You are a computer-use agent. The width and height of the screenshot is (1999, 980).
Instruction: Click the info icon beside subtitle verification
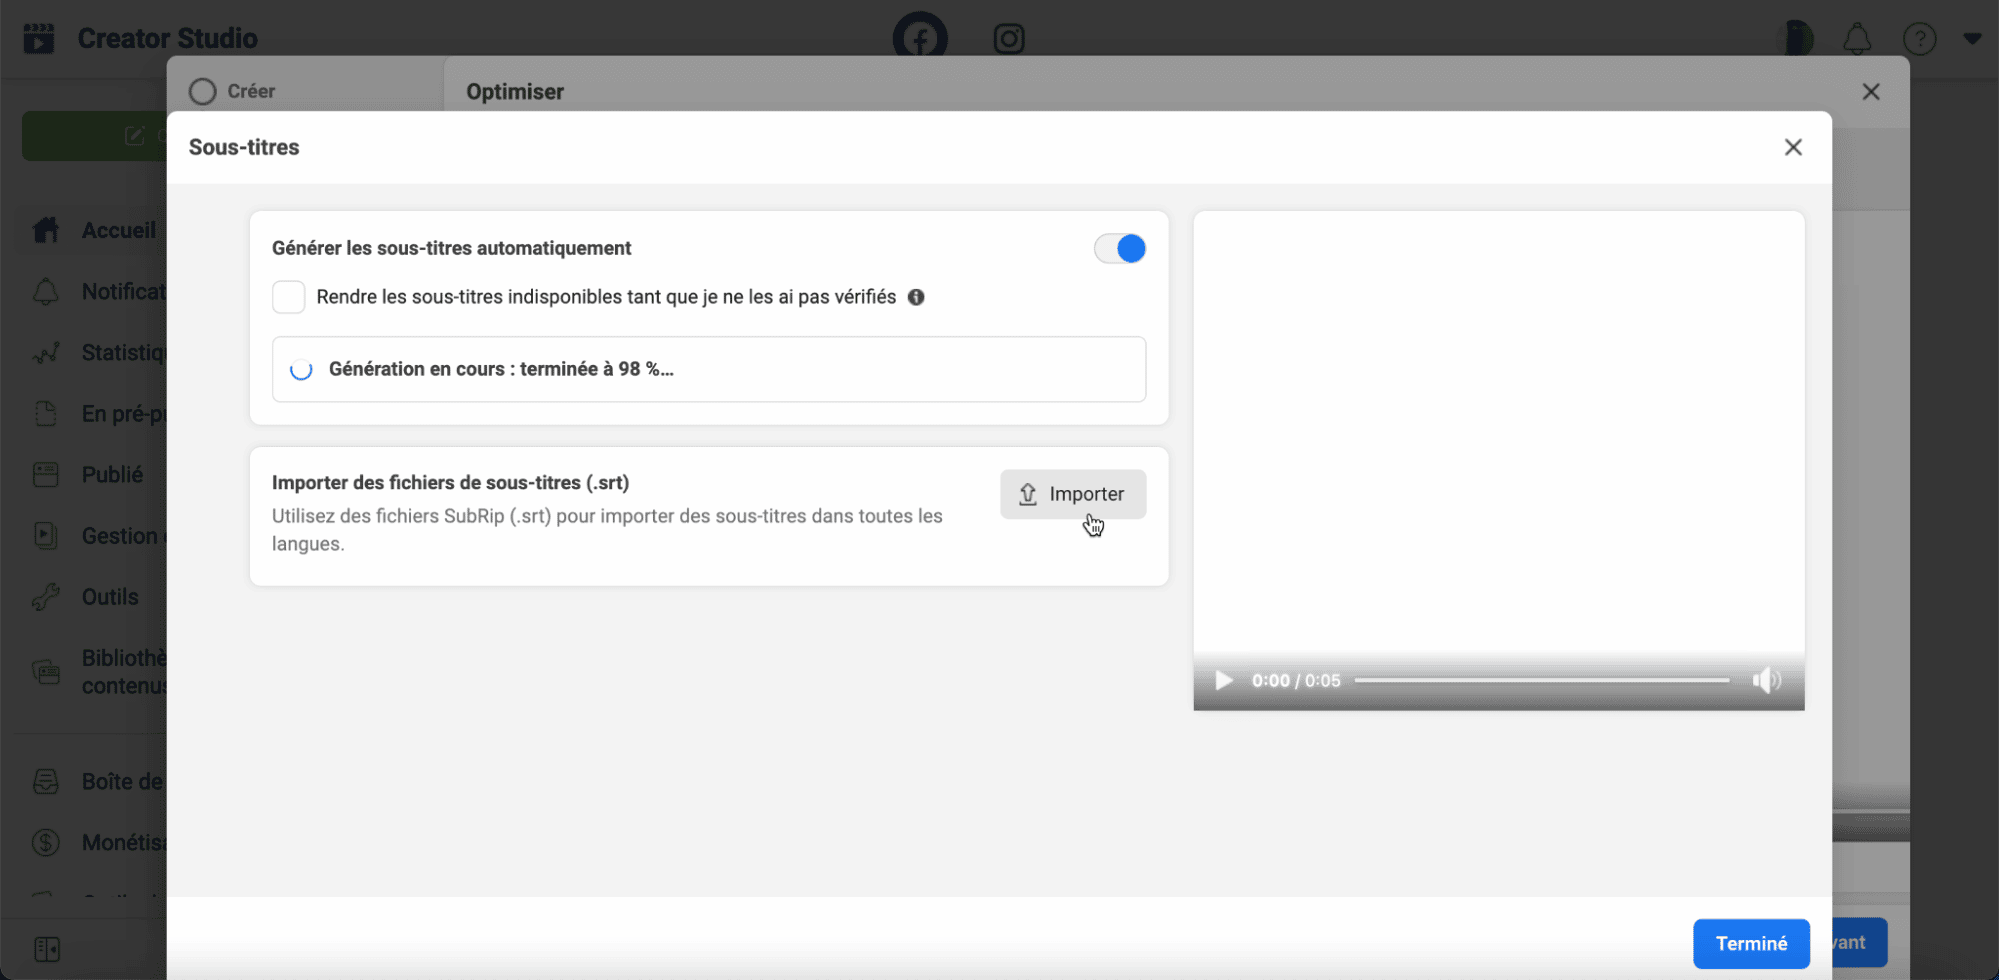pos(915,297)
